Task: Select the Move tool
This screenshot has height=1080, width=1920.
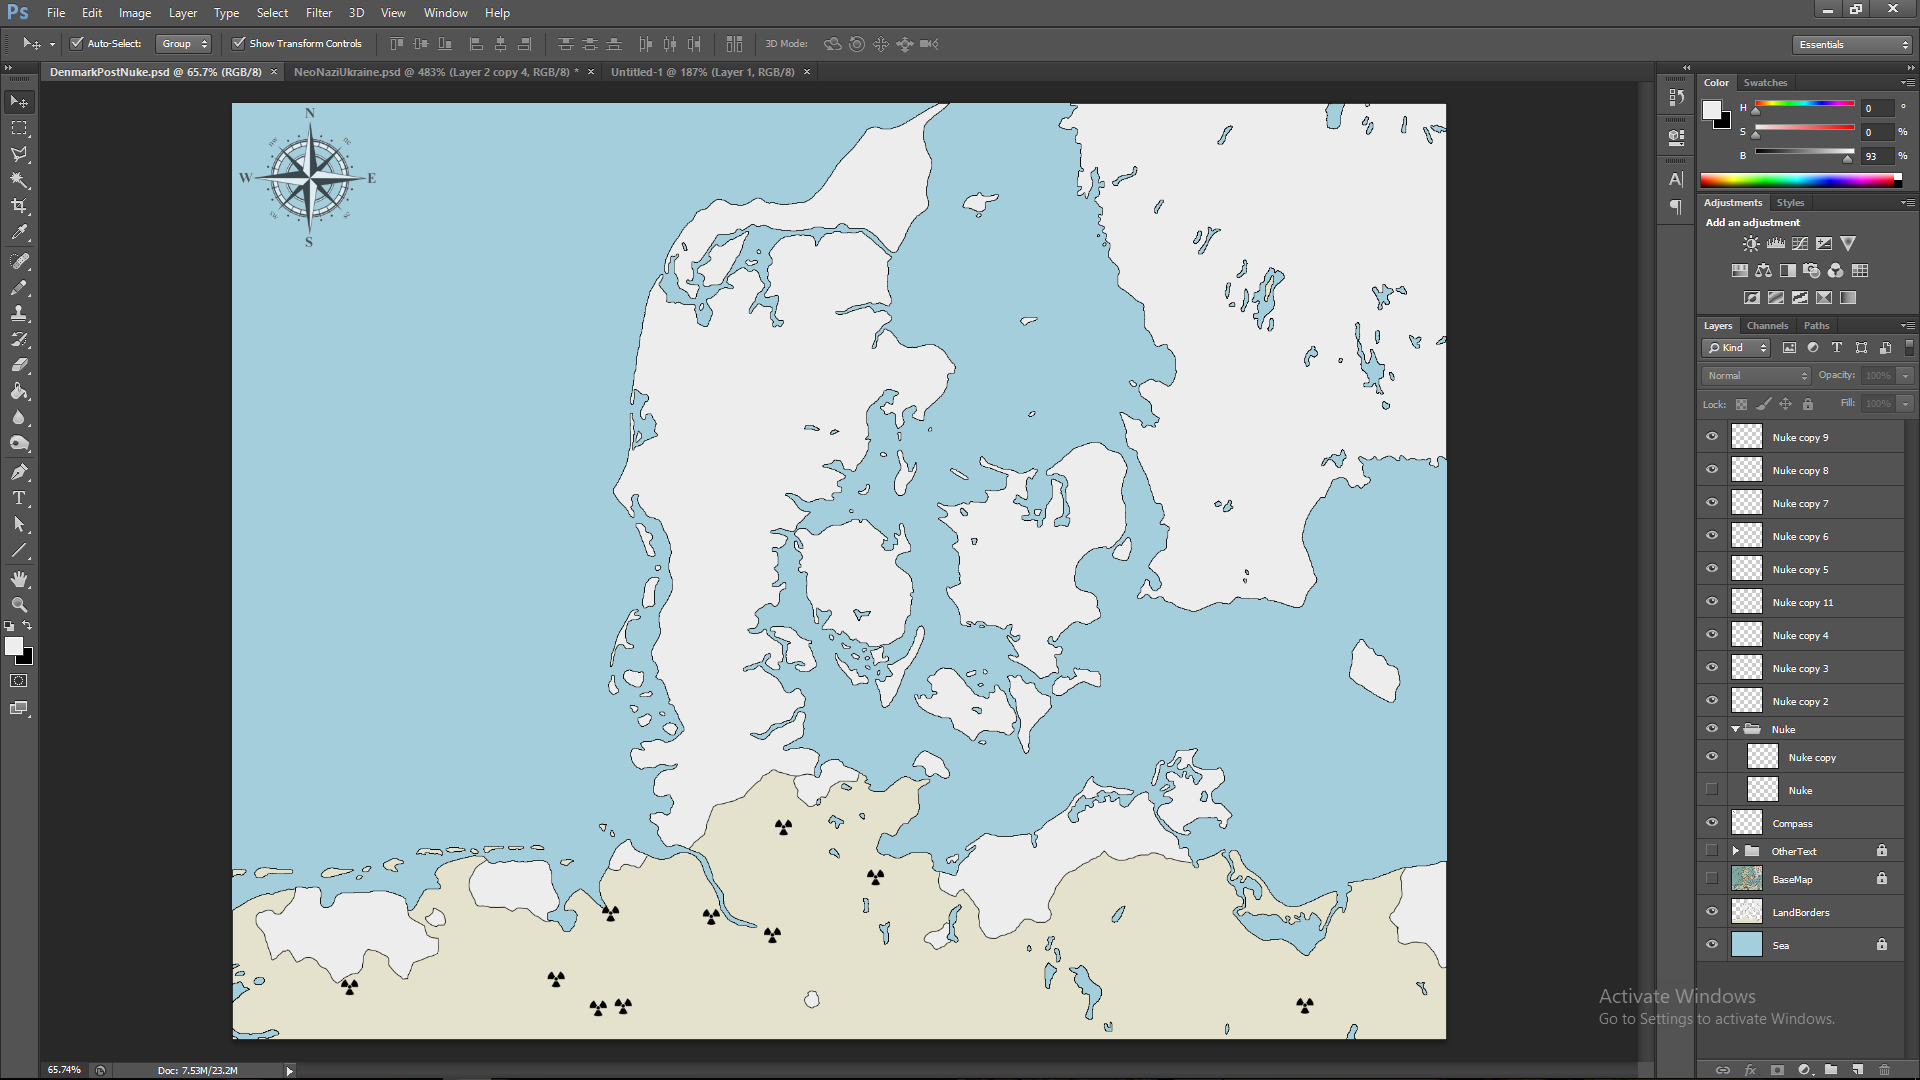Action: (x=19, y=102)
